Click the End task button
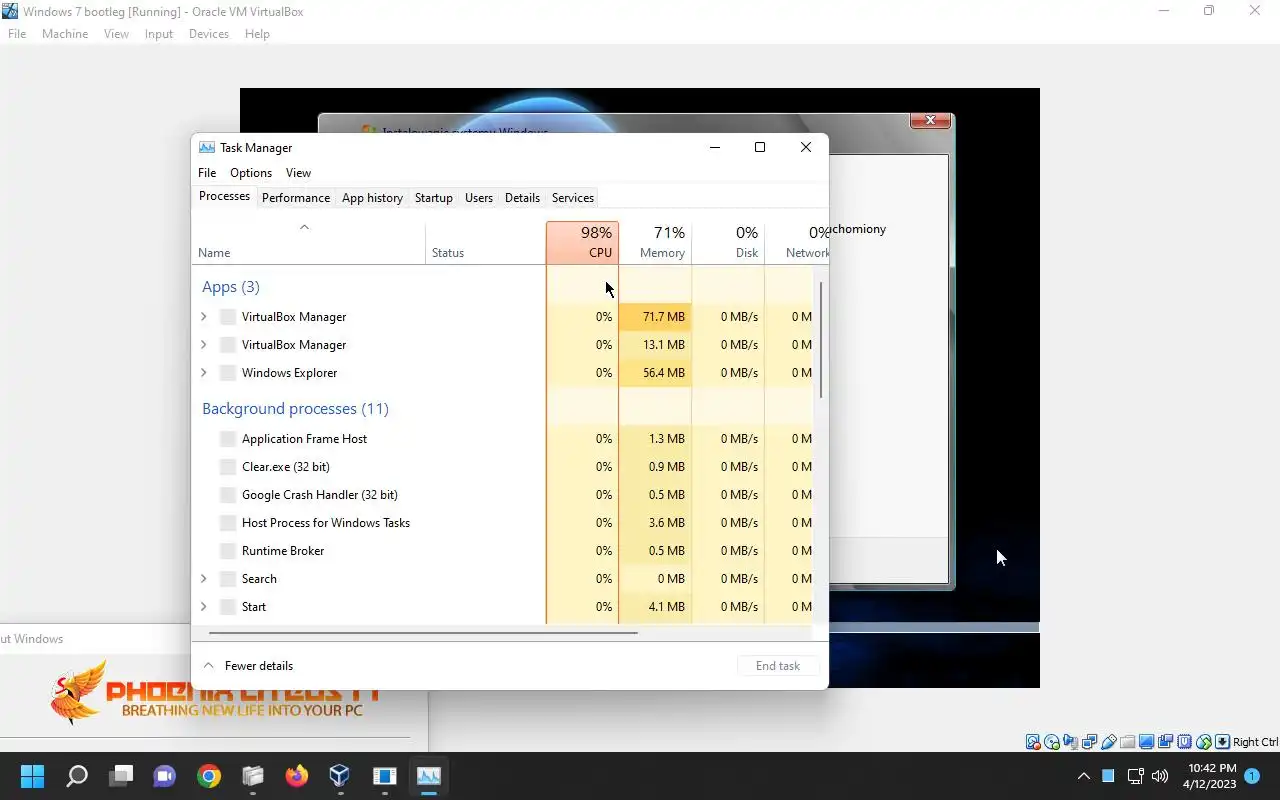Viewport: 1280px width, 800px height. (x=778, y=666)
